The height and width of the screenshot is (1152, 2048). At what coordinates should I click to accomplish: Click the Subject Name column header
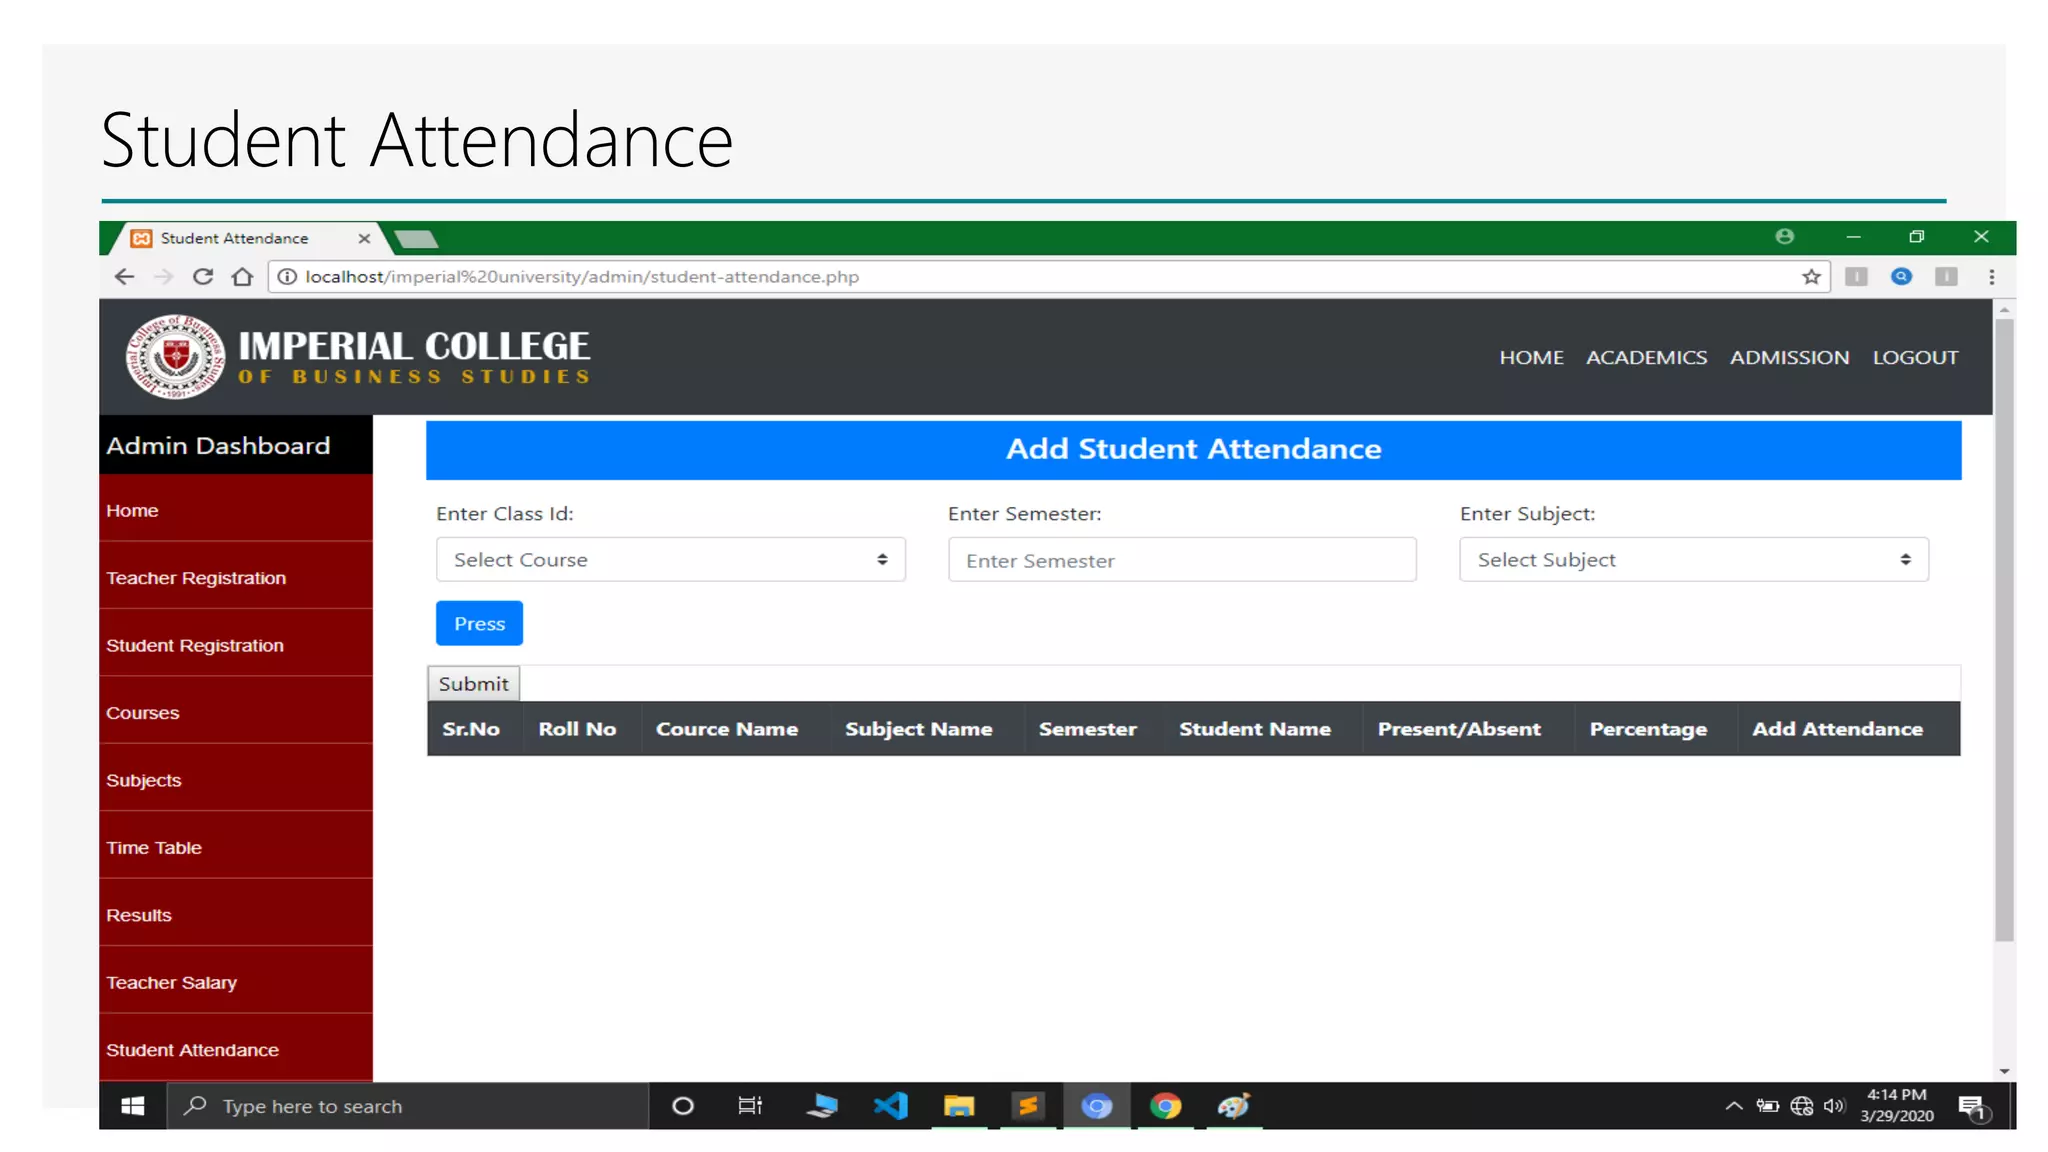pos(918,729)
